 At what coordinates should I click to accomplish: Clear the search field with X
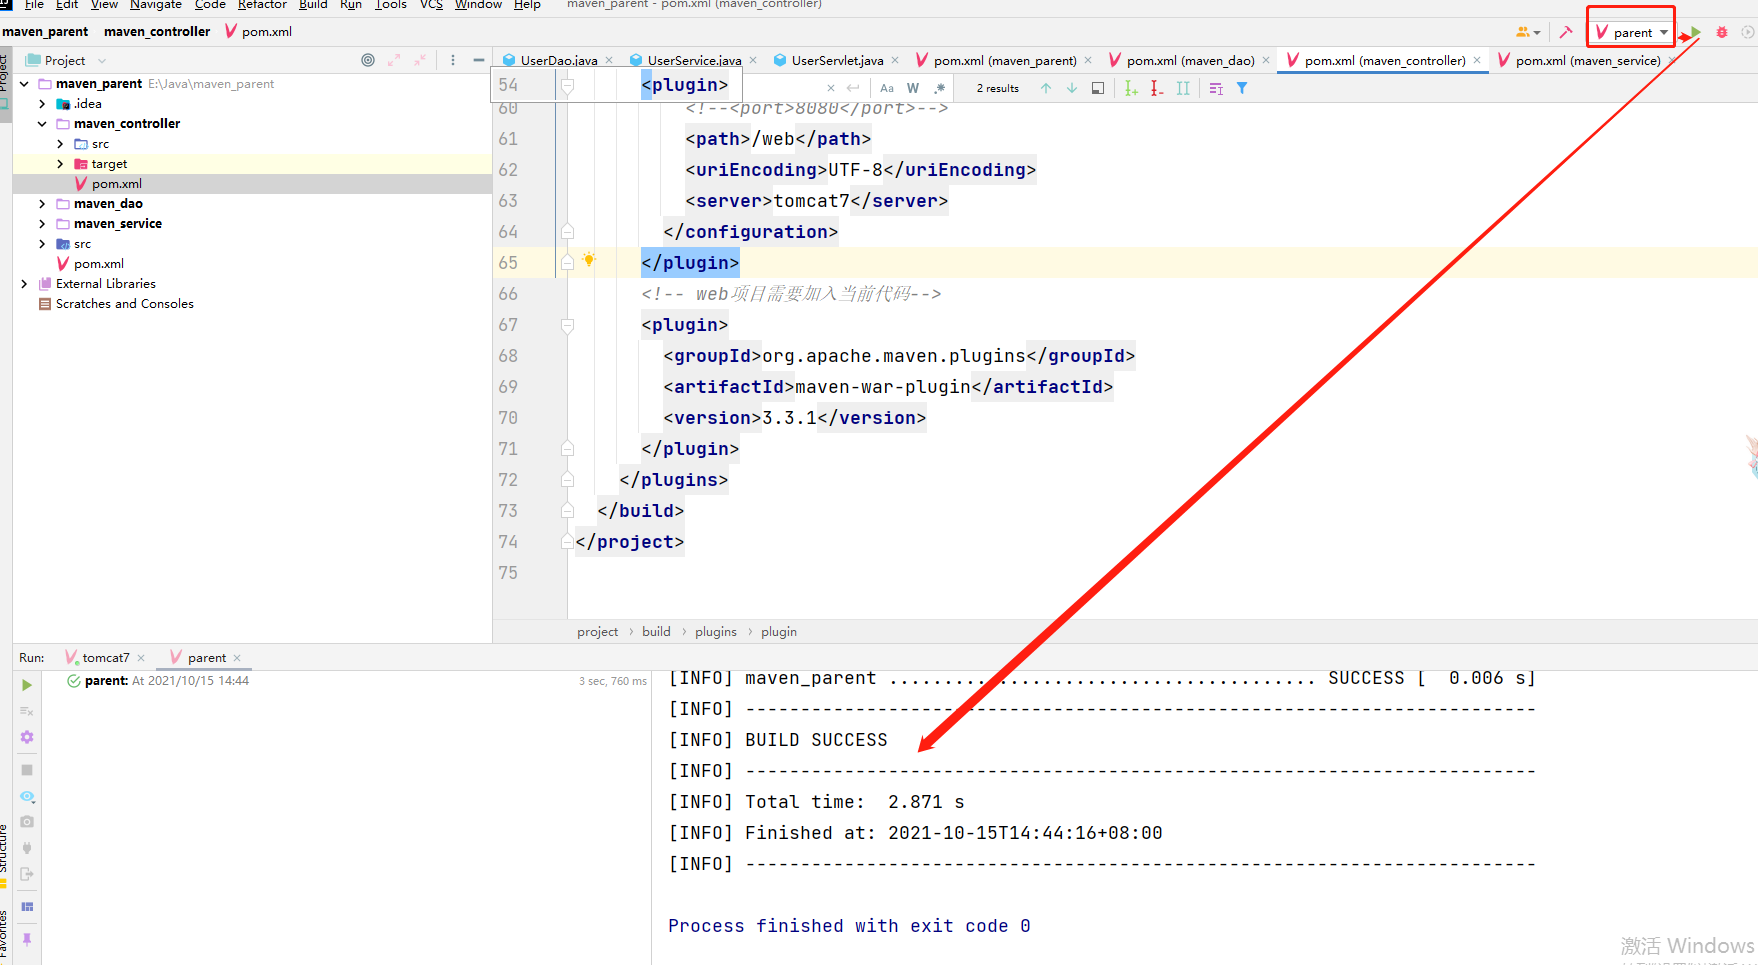click(831, 88)
